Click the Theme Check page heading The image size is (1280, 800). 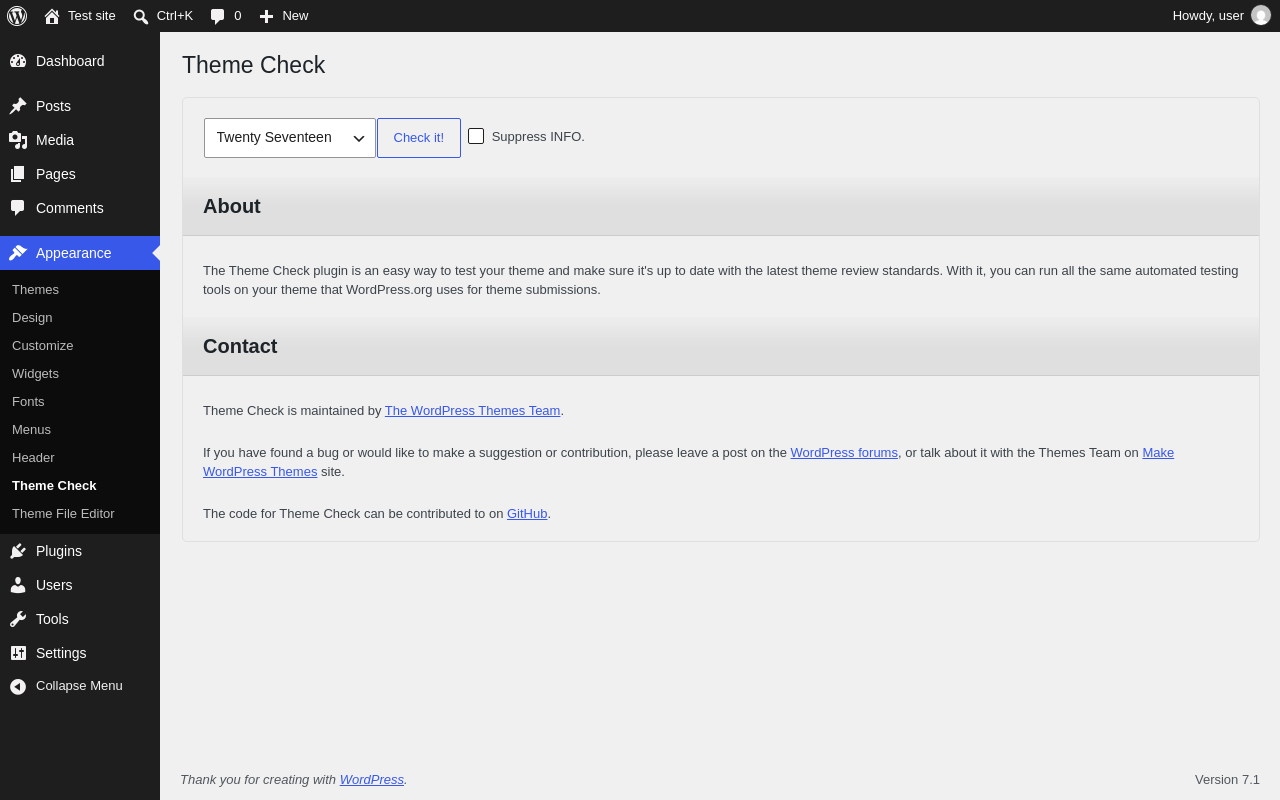pos(253,65)
